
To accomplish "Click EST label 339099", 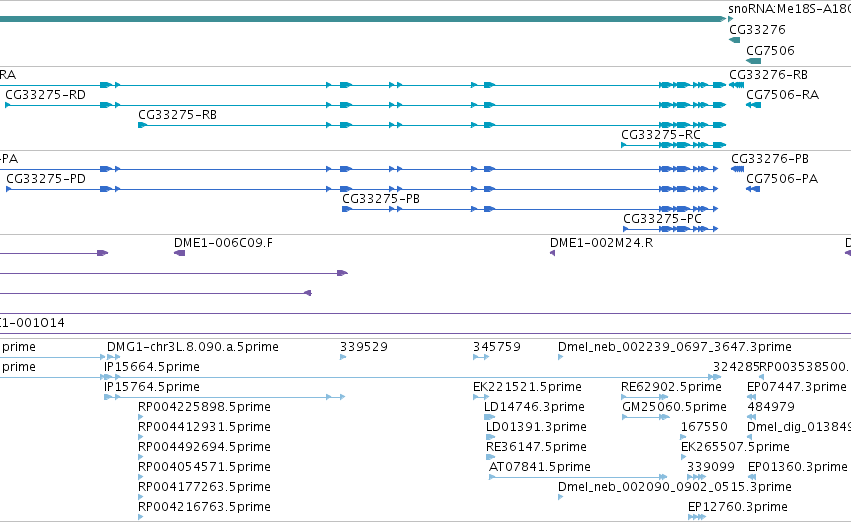I will (710, 467).
